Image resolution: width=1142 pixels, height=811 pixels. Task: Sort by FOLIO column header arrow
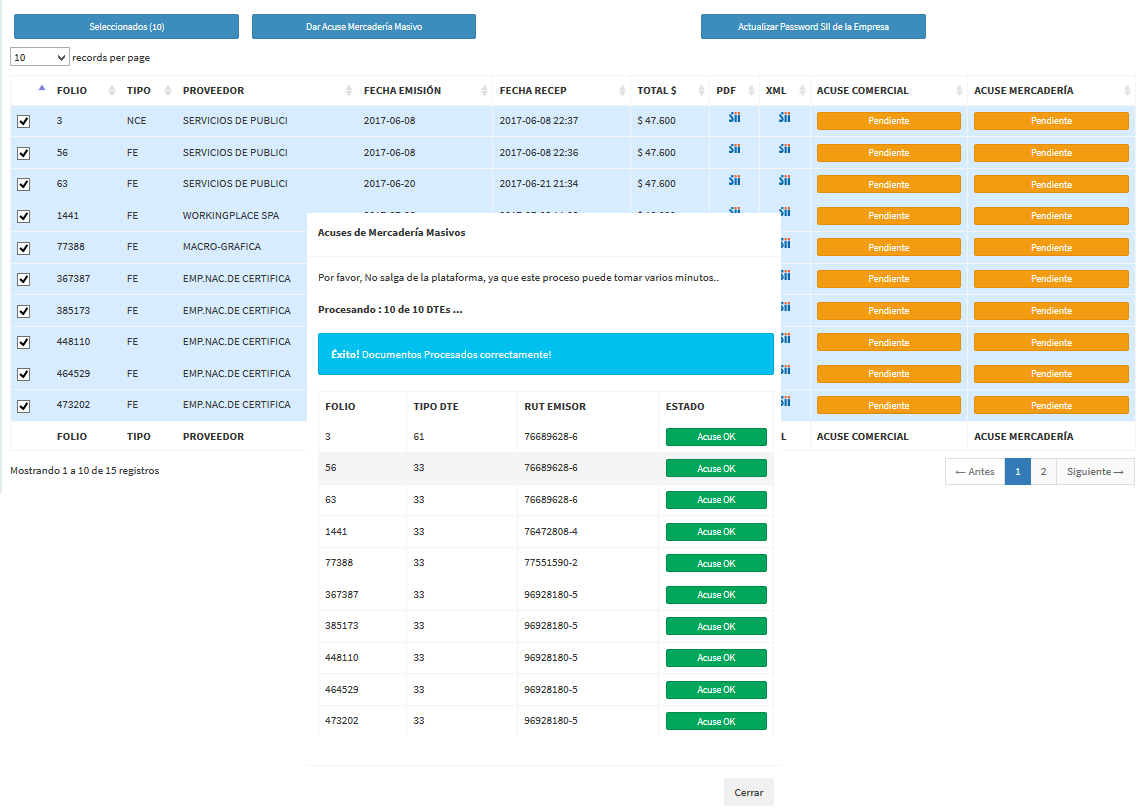click(x=111, y=90)
